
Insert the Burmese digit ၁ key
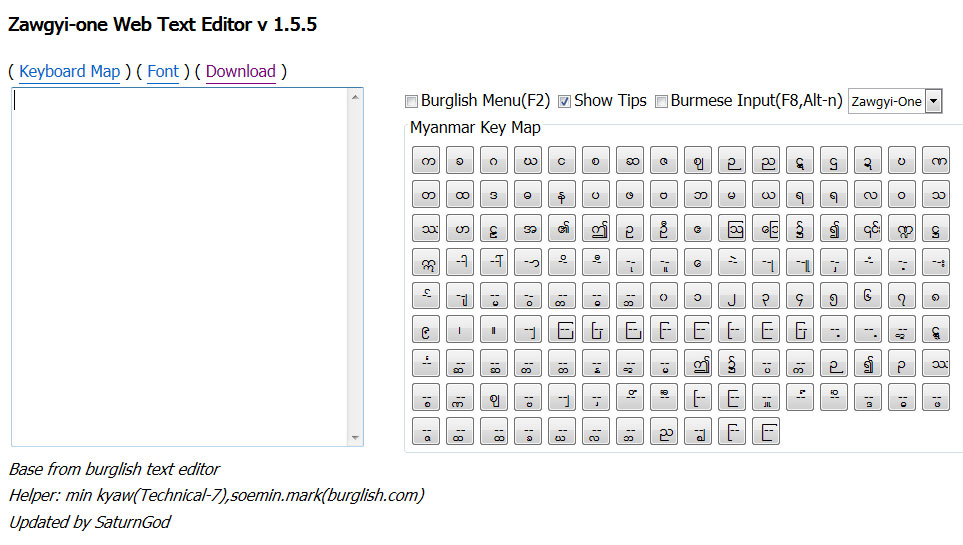pyautogui.click(x=698, y=297)
